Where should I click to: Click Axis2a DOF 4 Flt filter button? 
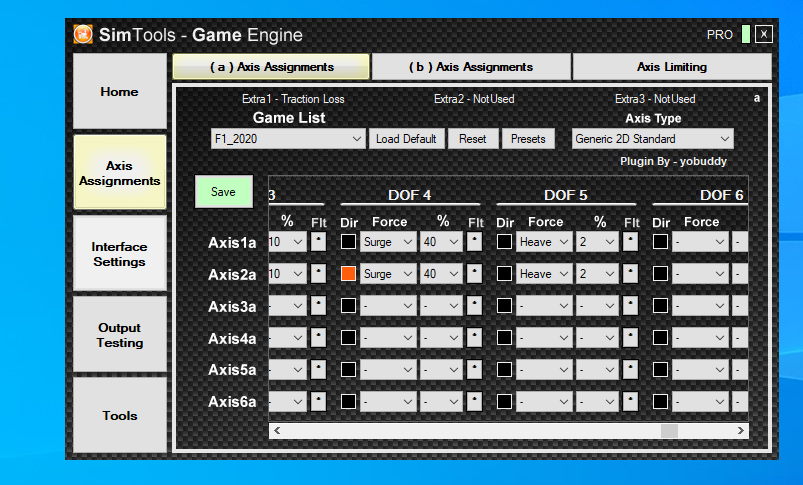tap(475, 273)
